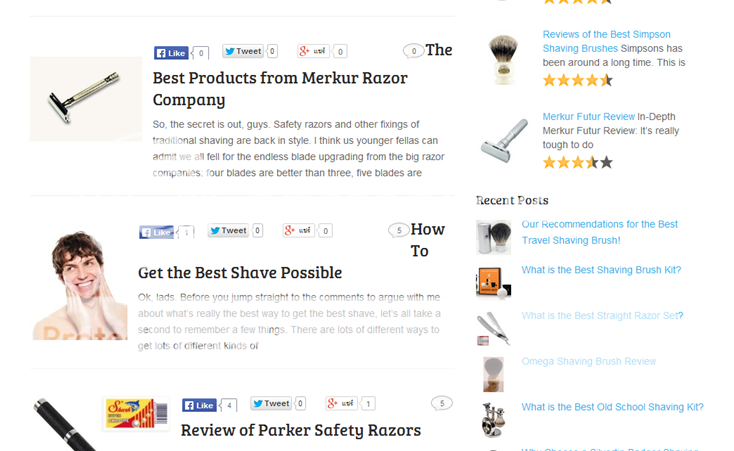Tweet the Best Shave Possible article
The height and width of the screenshot is (451, 734).
(x=228, y=230)
